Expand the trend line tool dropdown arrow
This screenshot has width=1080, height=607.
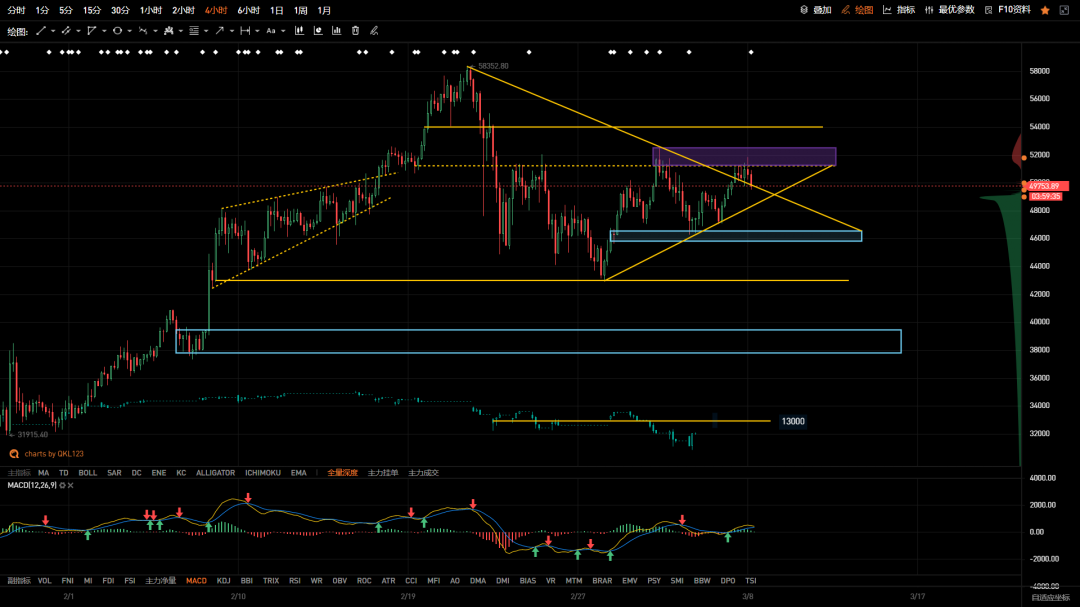pos(53,31)
